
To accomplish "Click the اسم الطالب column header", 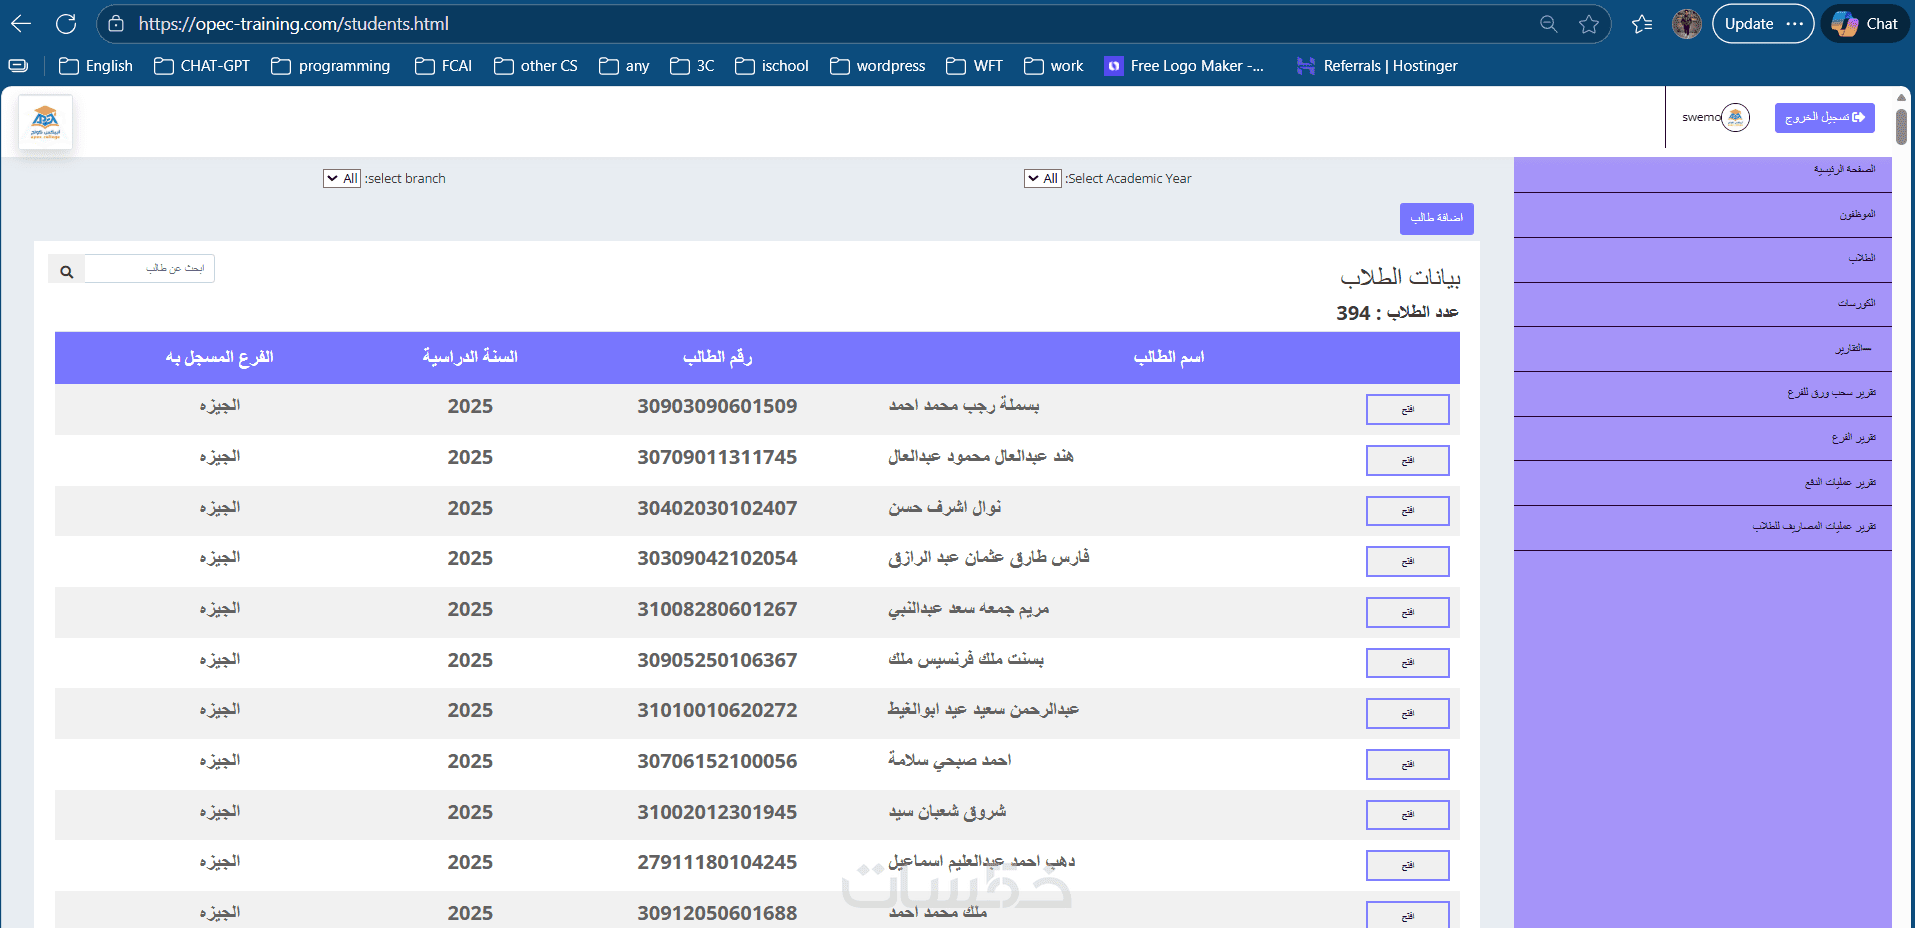I will click(1169, 357).
